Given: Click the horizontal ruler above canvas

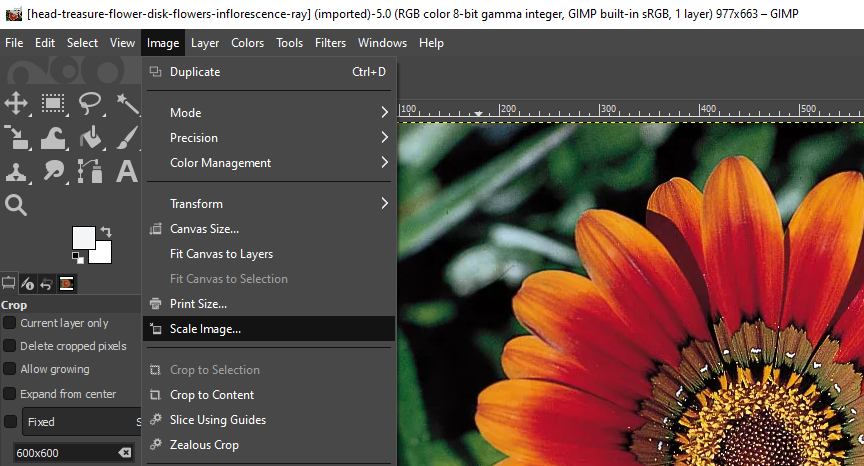Looking at the screenshot, I should [x=630, y=109].
